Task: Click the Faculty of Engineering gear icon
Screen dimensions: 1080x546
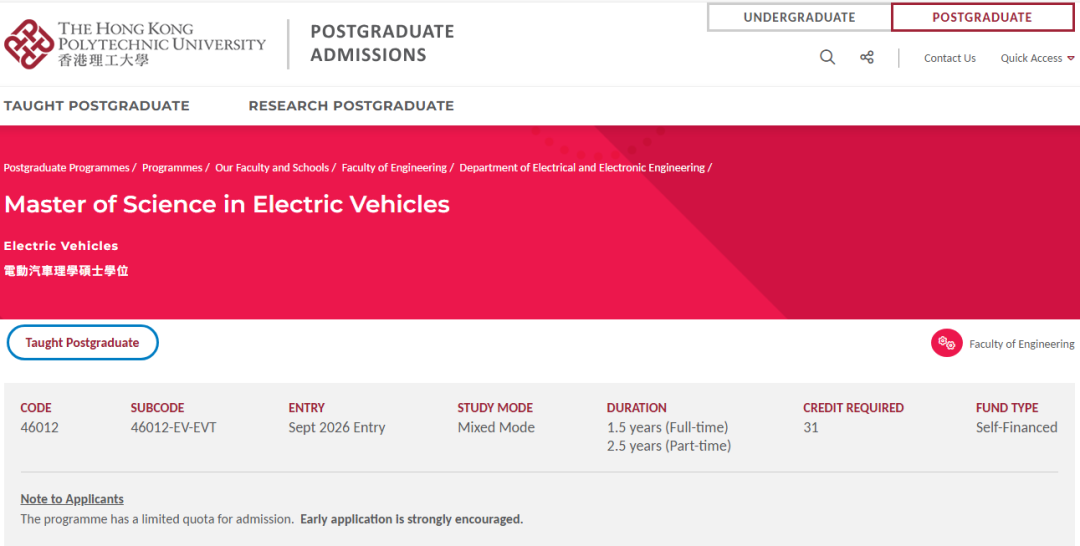Action: 946,343
